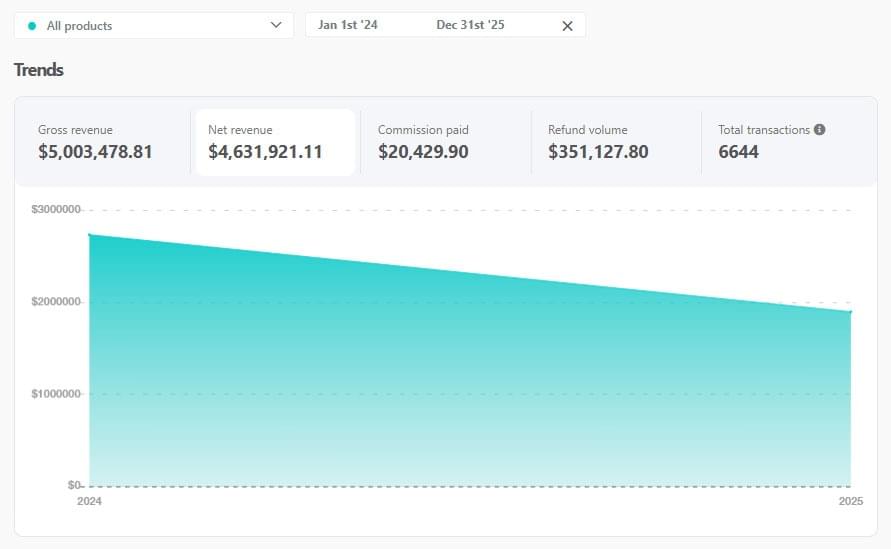Click the chevron arrow beside All products
Screen dimensions: 891x549
[276, 26]
